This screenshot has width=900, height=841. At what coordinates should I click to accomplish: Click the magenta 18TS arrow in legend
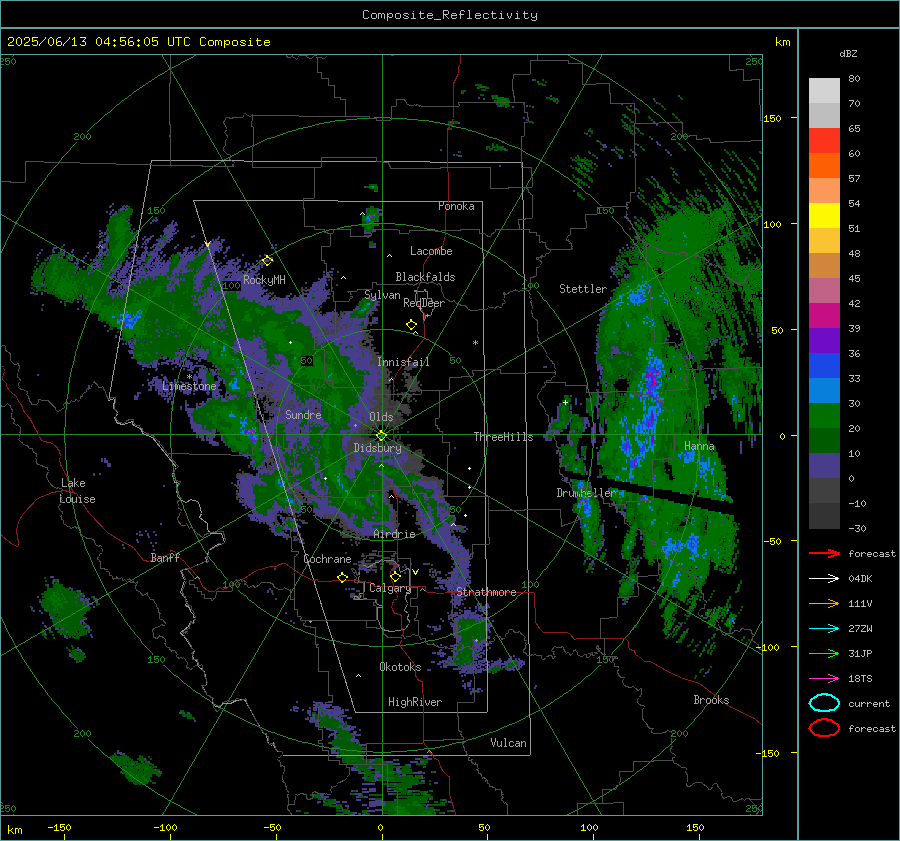point(824,679)
